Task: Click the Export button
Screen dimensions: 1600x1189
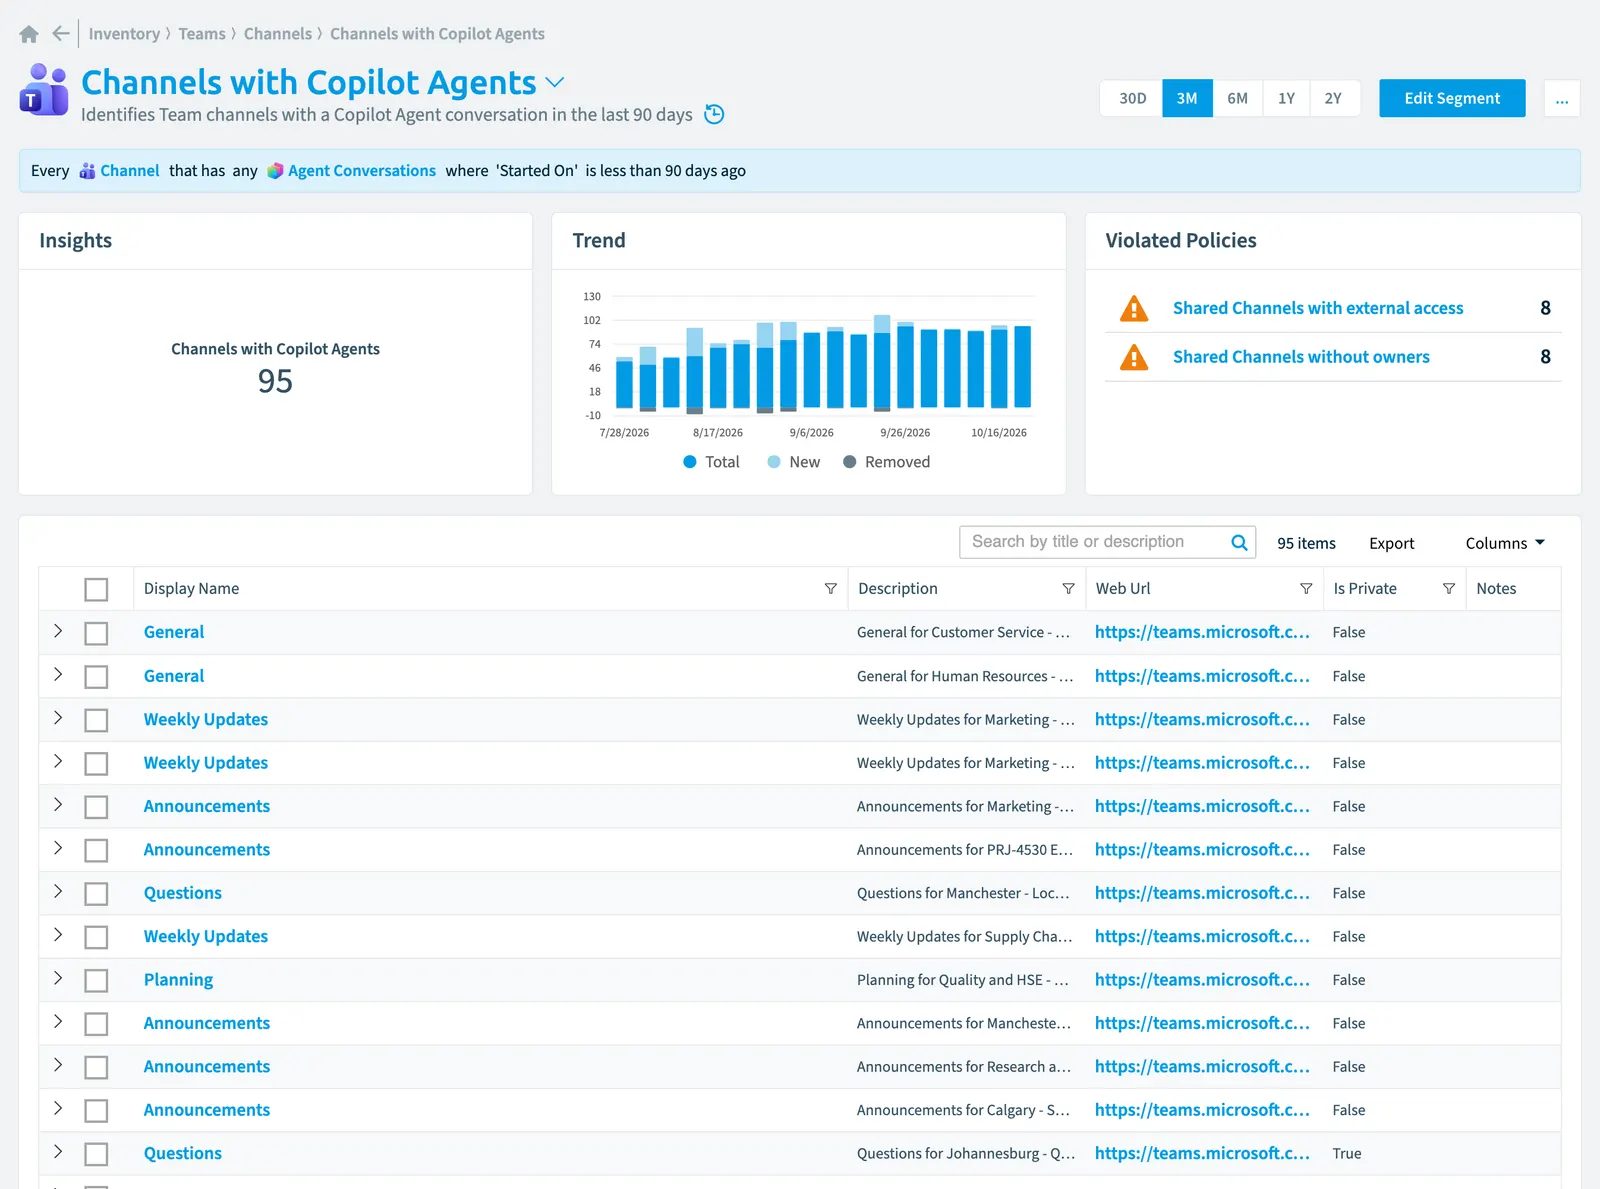Action: pyautogui.click(x=1391, y=543)
